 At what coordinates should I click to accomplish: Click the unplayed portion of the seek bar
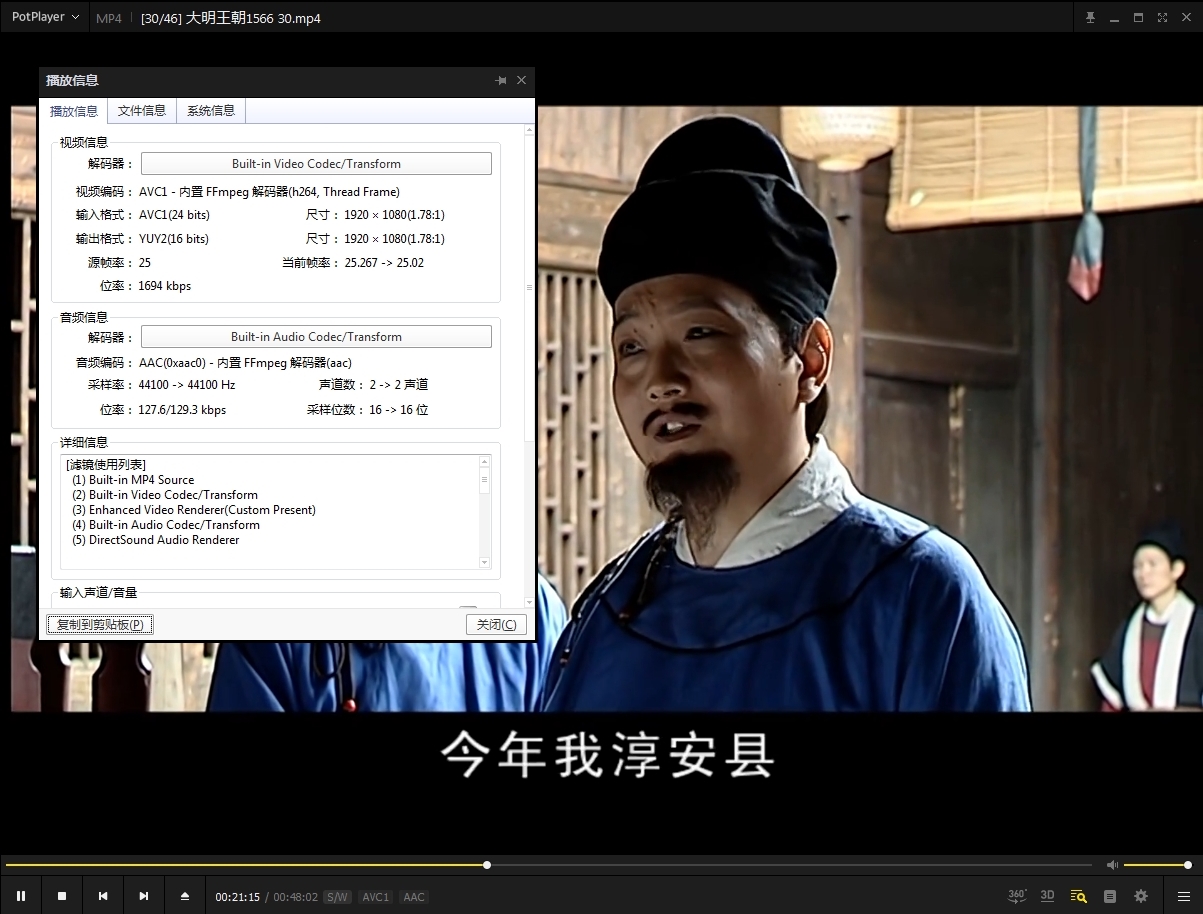pos(790,865)
